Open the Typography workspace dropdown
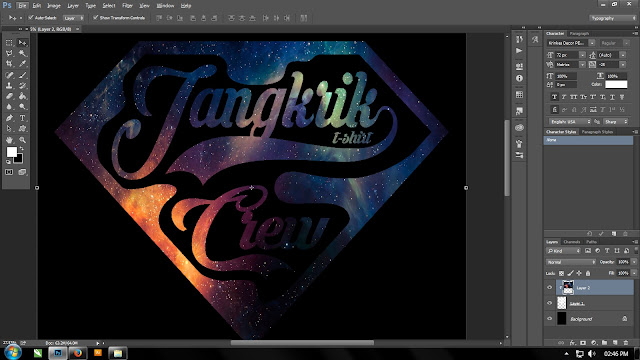The width and height of the screenshot is (640, 360). (612, 18)
